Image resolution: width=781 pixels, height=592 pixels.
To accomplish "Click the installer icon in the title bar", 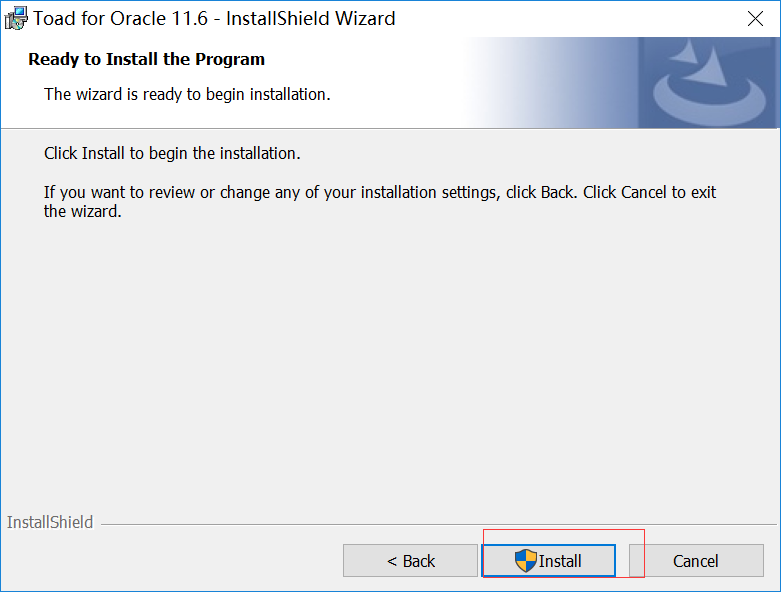I will (16, 18).
